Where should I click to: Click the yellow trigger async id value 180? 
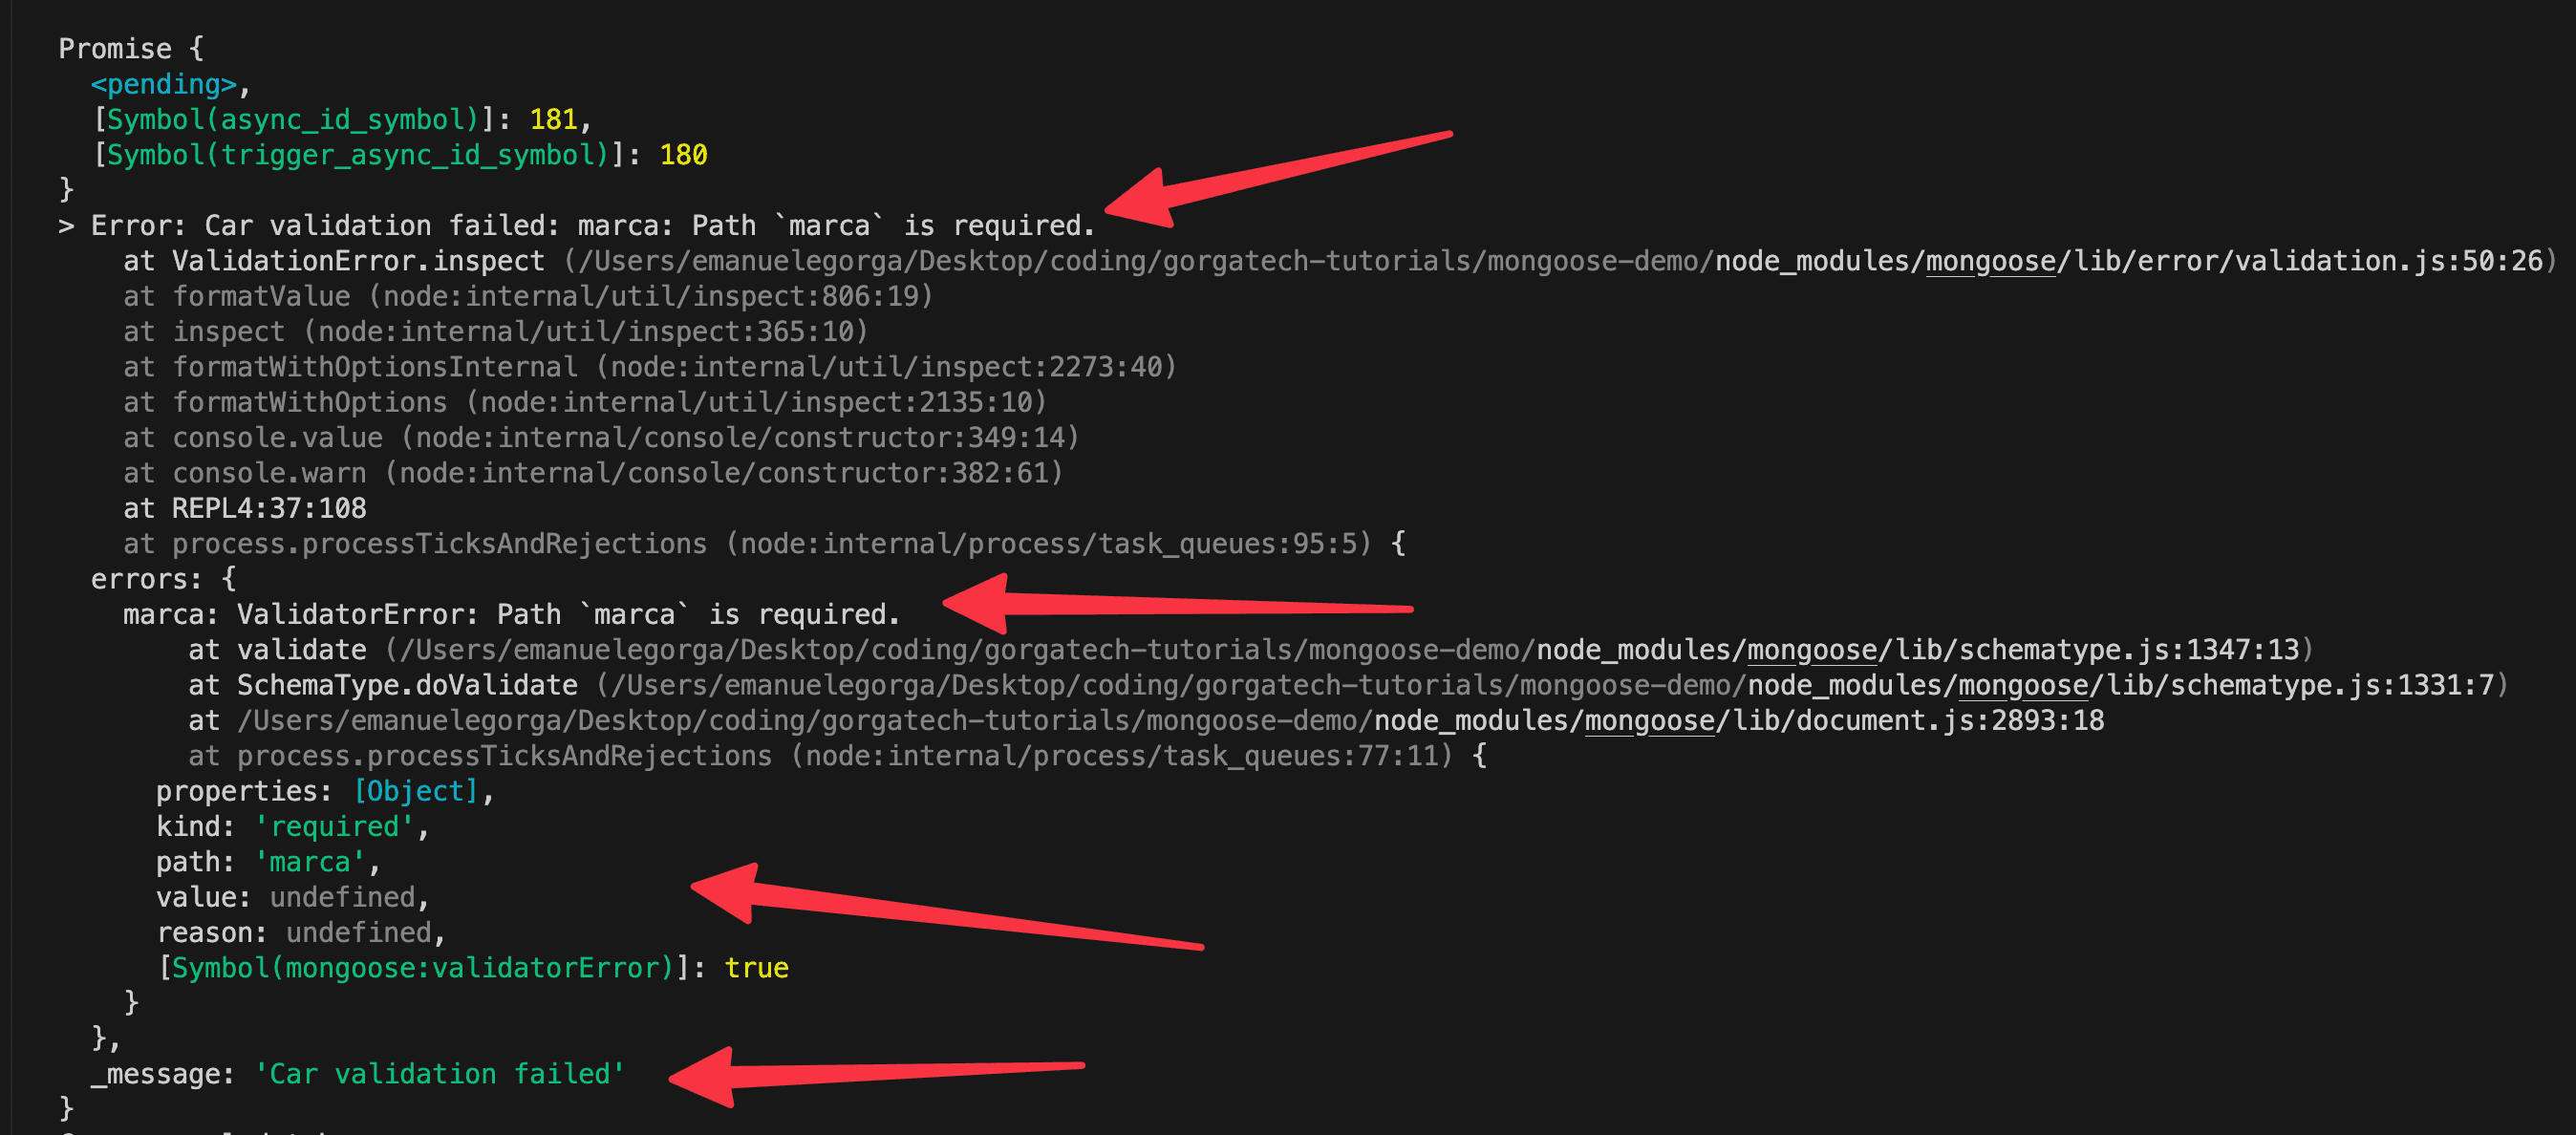coord(683,155)
